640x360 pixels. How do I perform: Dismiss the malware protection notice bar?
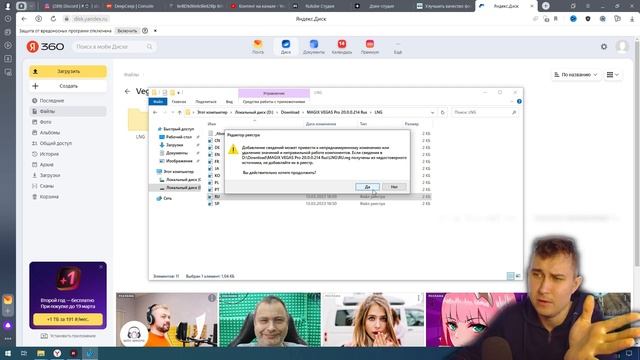pyautogui.click(x=155, y=31)
